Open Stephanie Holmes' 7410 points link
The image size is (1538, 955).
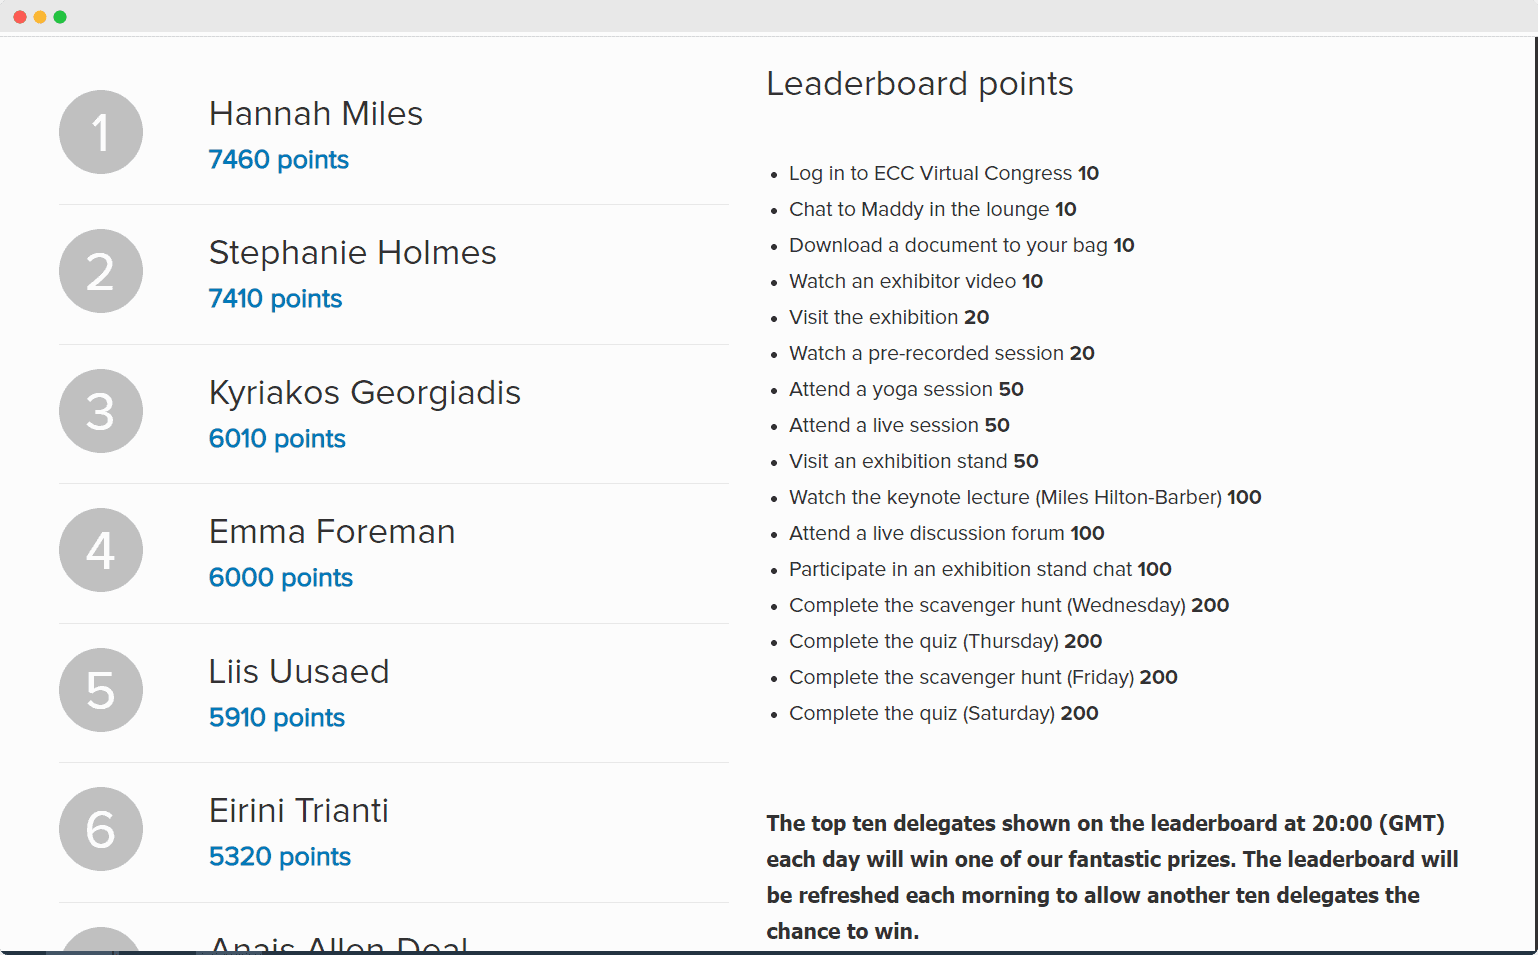point(274,298)
